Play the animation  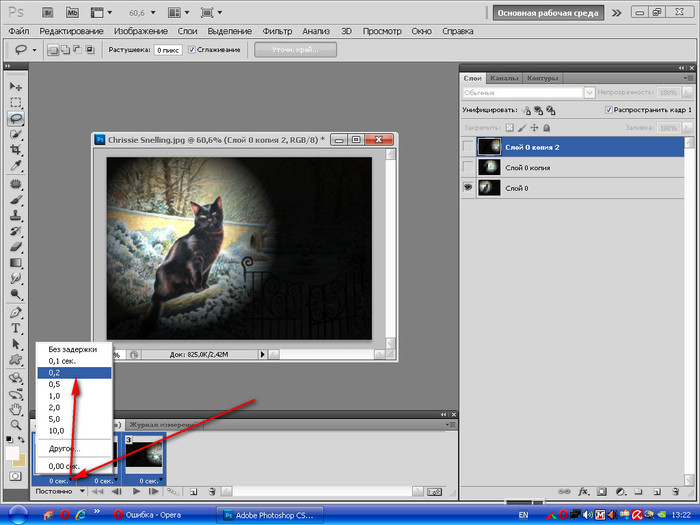click(137, 492)
